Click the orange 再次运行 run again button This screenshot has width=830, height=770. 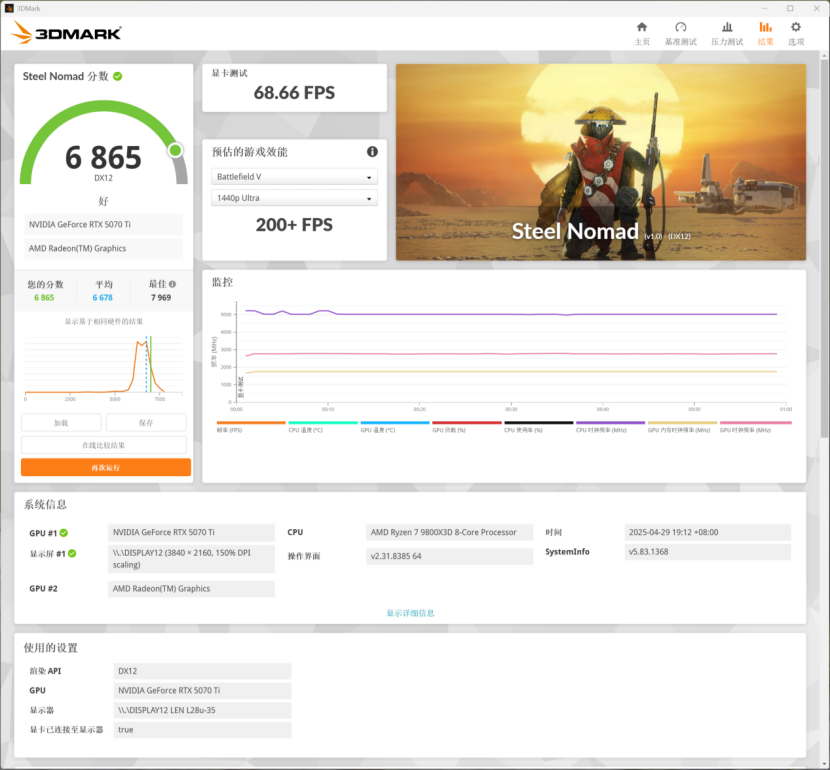coord(106,467)
